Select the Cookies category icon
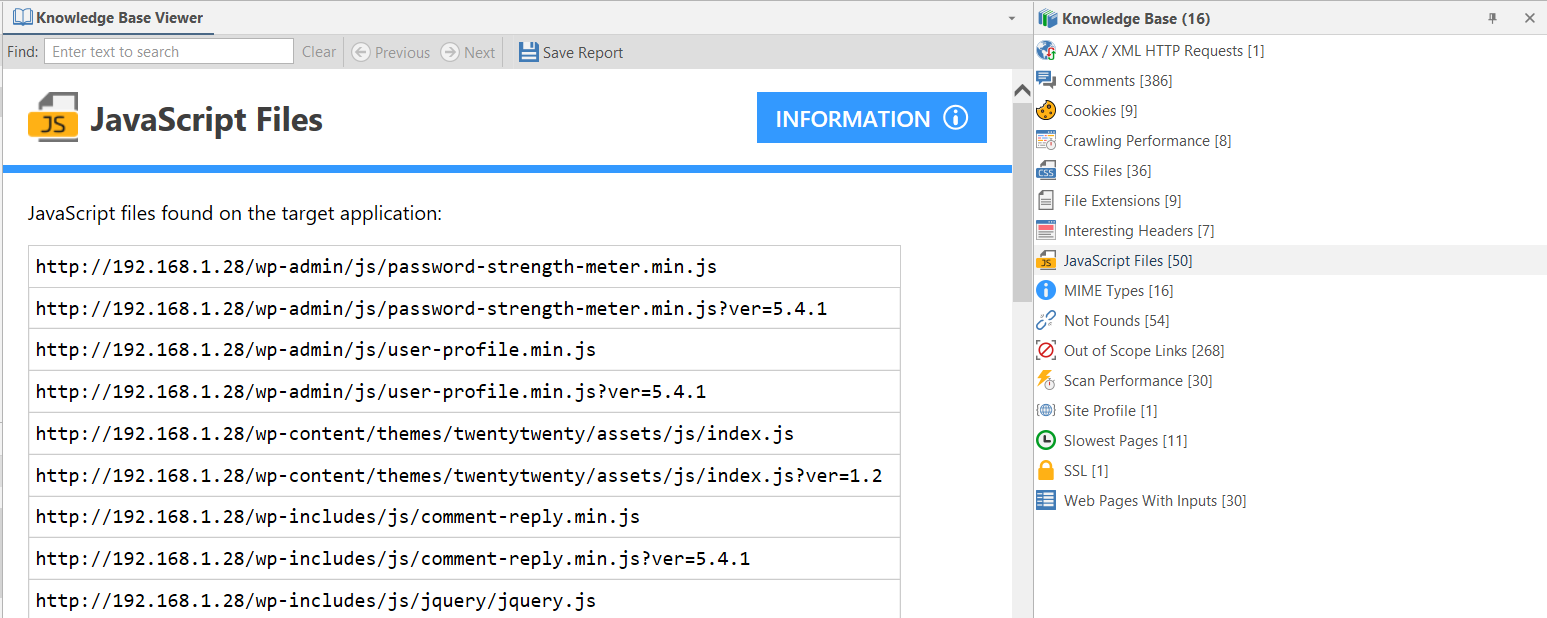Screen dimensions: 1547x618 tap(1045, 110)
